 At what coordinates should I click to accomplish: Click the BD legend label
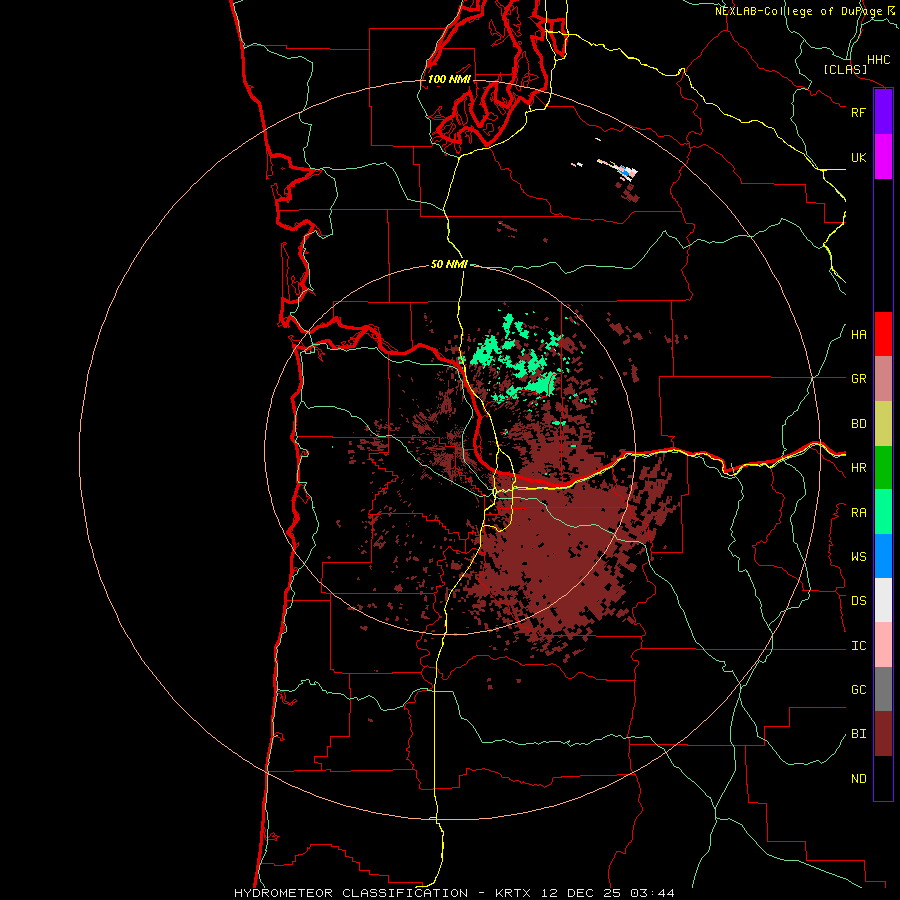[858, 424]
